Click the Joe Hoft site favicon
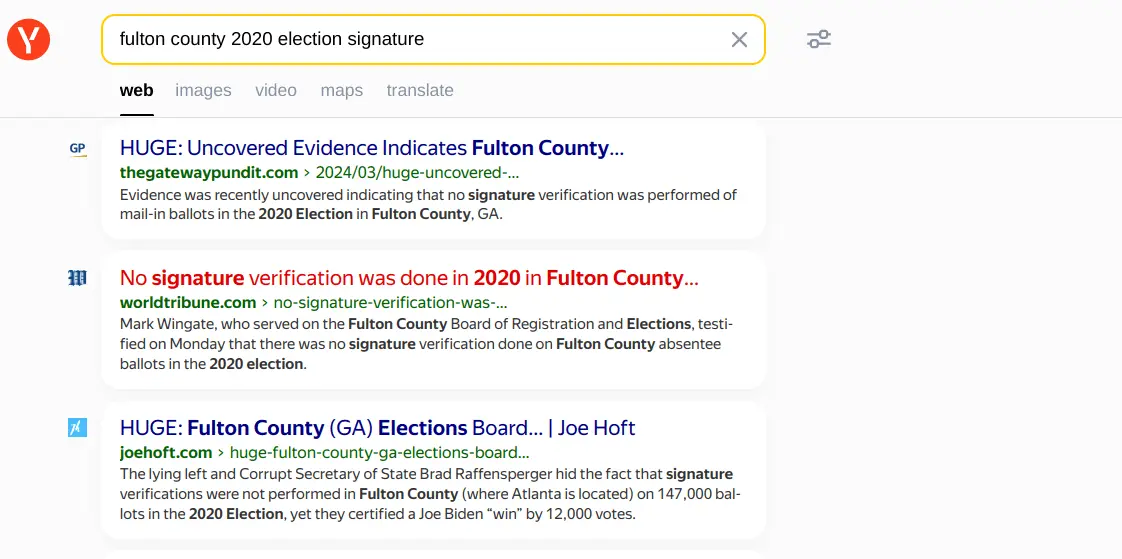This screenshot has width=1122, height=559. pyautogui.click(x=78, y=428)
